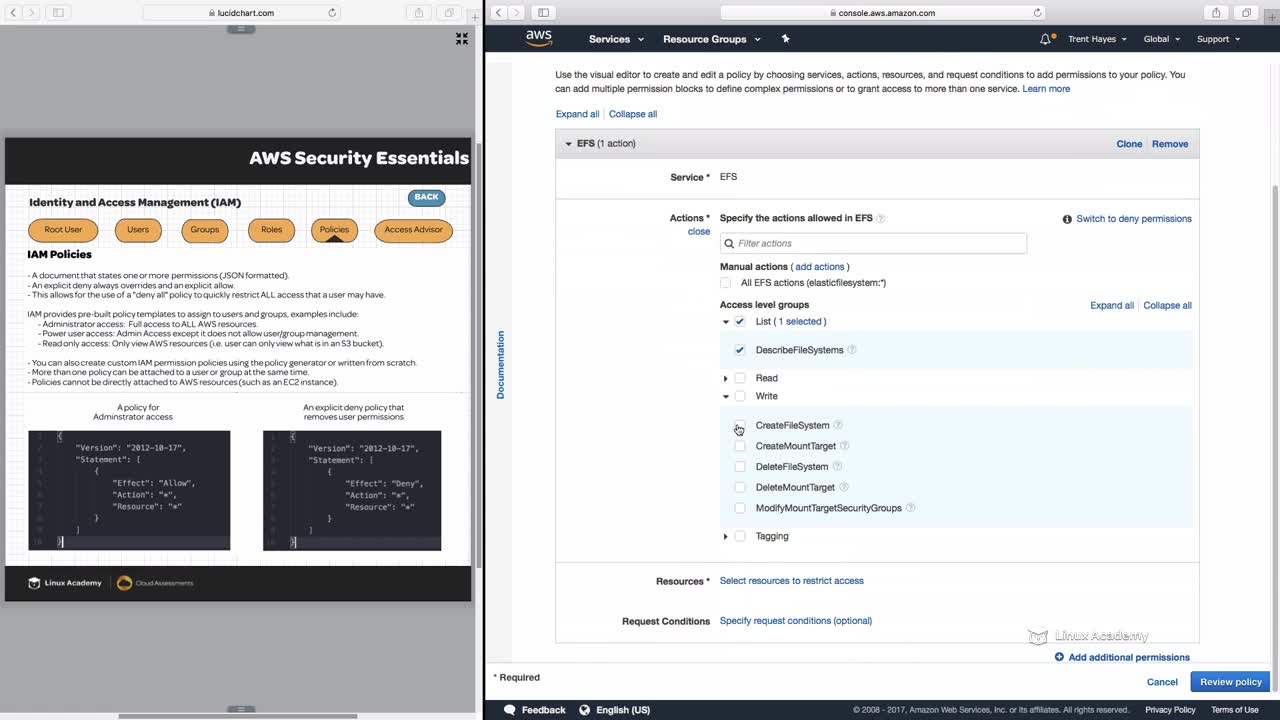Viewport: 1280px width, 720px height.
Task: Enable the CreateFileSystem checkbox
Action: point(740,426)
